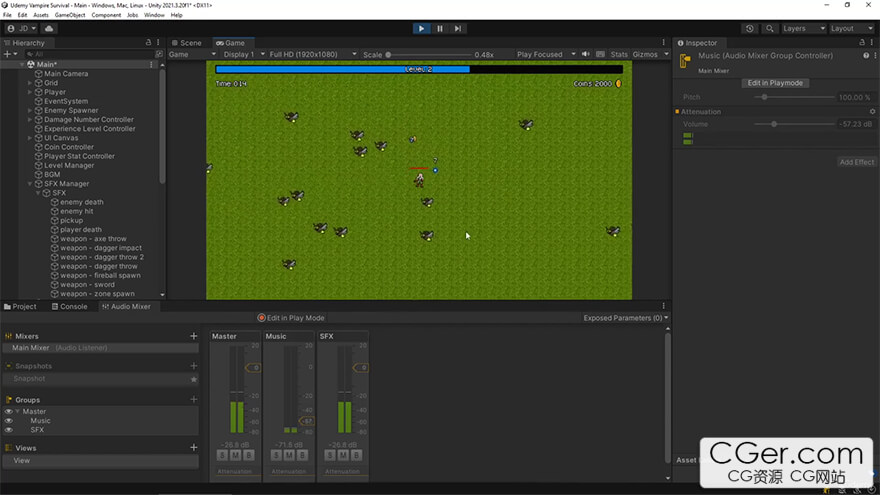Click keyboard shortcuts icon in Game toolbar

pyautogui.click(x=600, y=54)
